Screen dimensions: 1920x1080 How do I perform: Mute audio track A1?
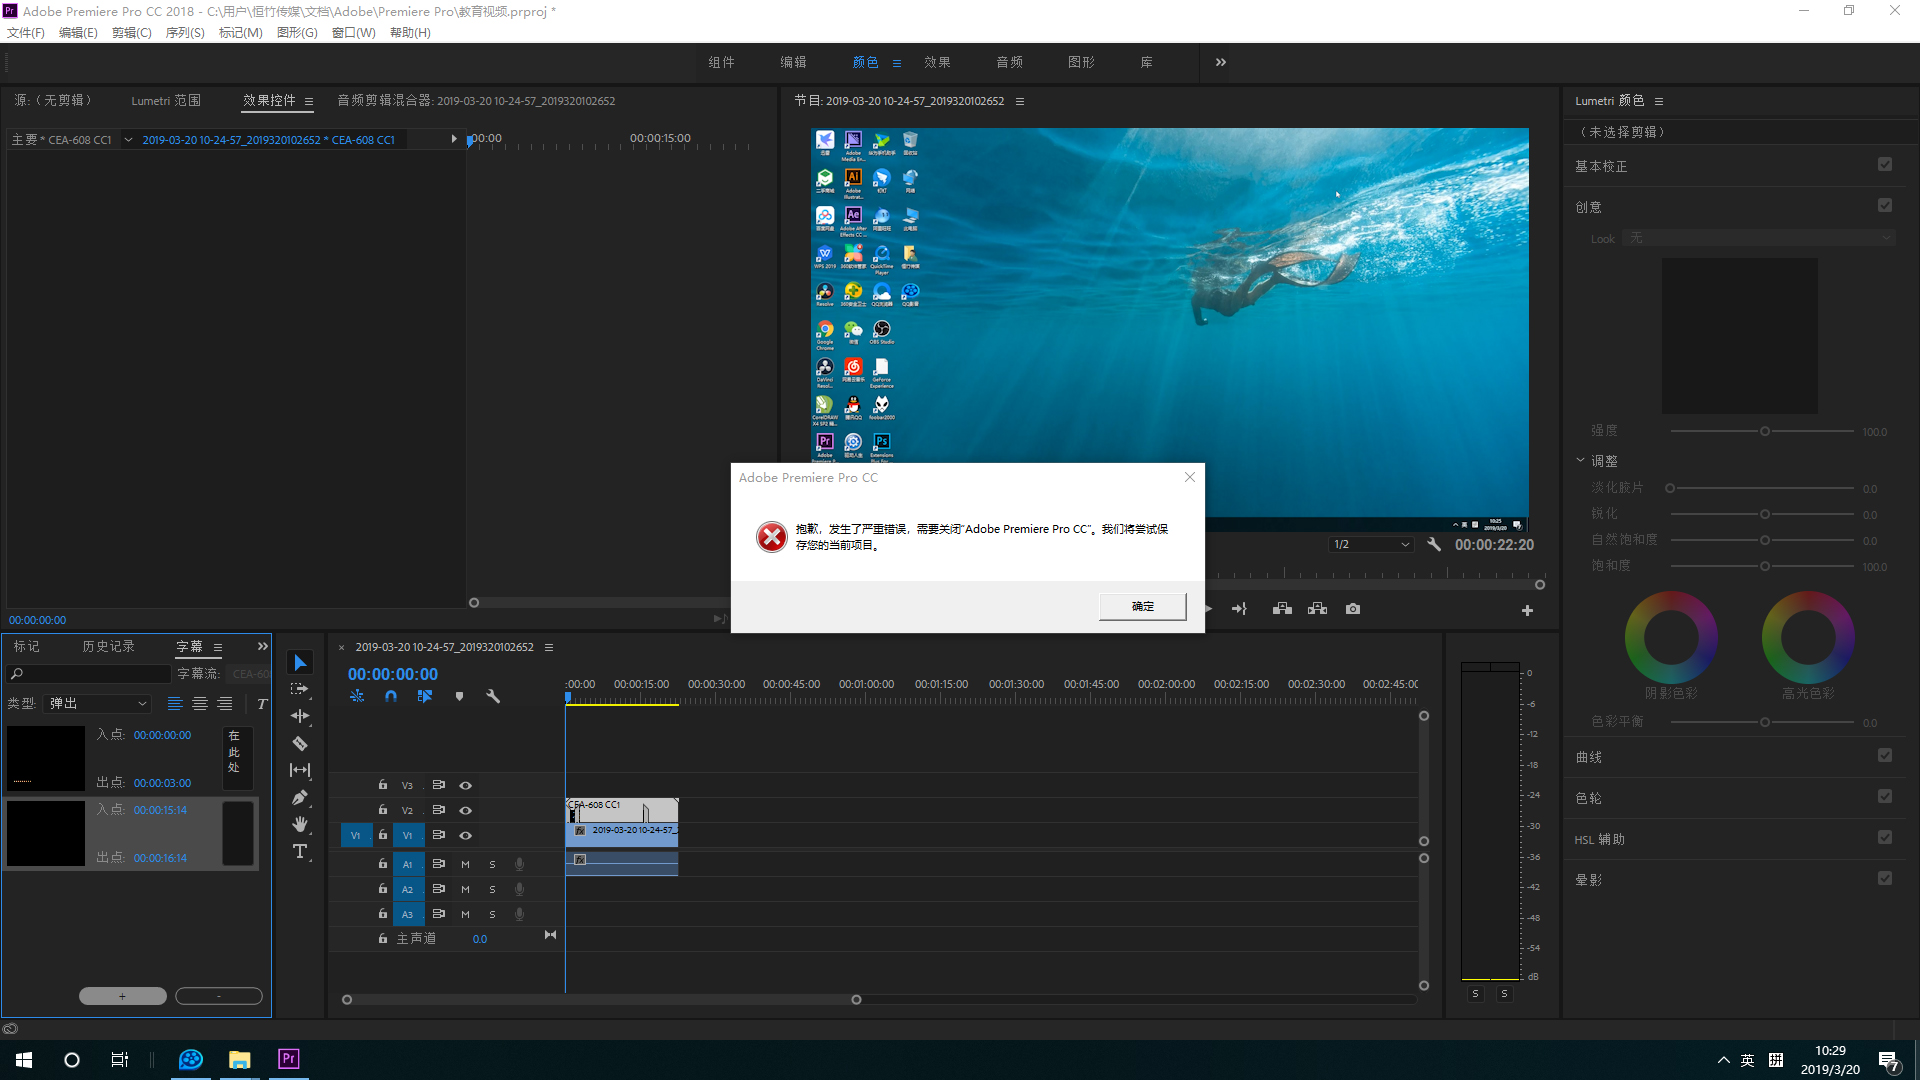[x=465, y=864]
